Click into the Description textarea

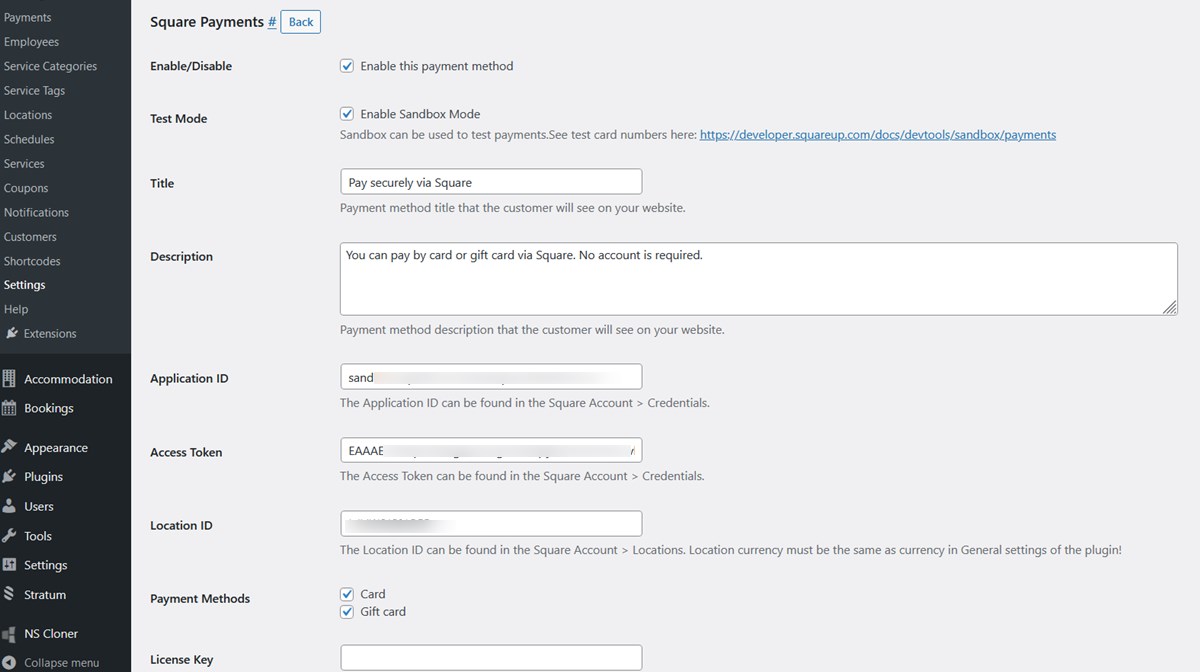coord(758,279)
